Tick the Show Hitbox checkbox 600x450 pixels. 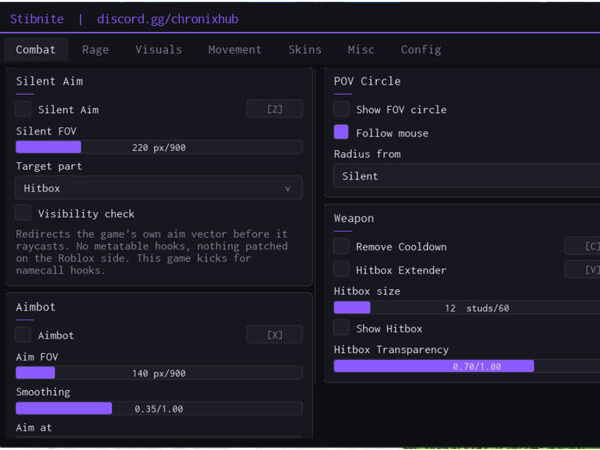coord(341,328)
